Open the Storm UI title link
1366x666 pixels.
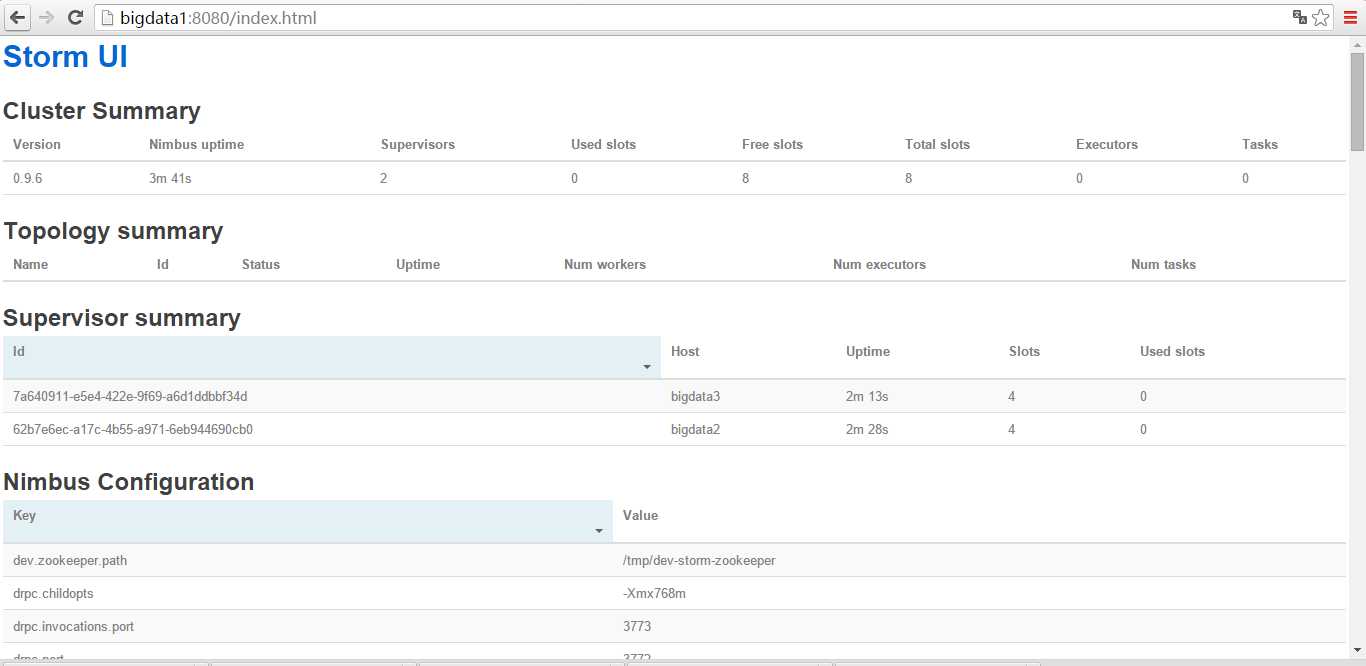pyautogui.click(x=65, y=57)
